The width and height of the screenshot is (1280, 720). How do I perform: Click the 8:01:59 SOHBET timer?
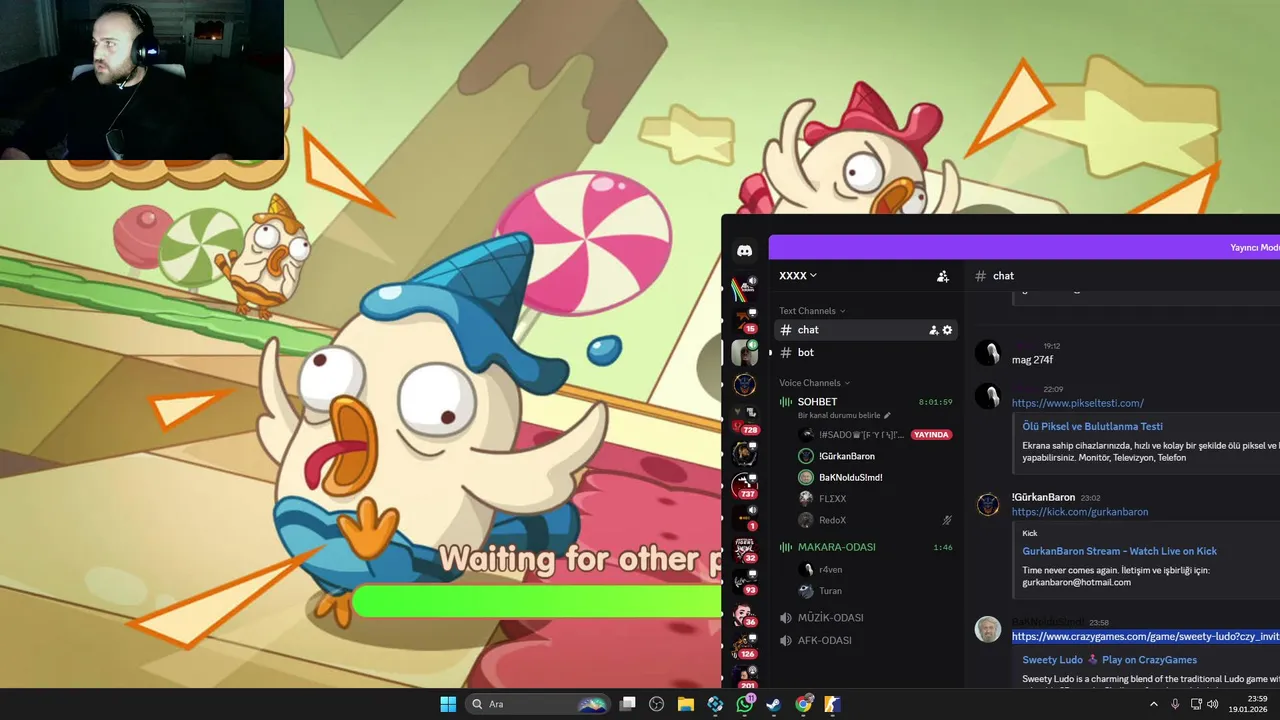935,402
